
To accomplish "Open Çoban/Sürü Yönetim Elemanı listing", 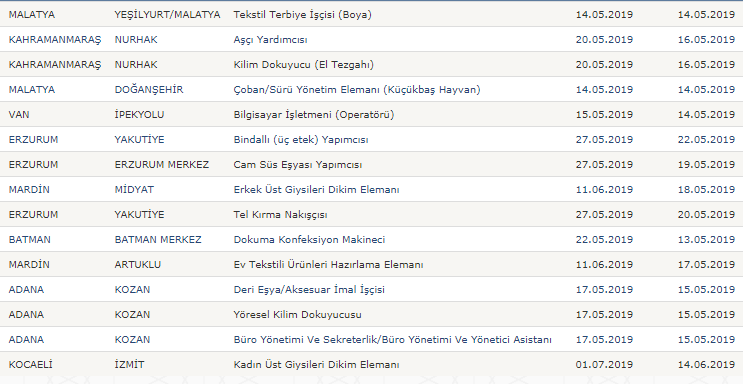I will click(357, 90).
